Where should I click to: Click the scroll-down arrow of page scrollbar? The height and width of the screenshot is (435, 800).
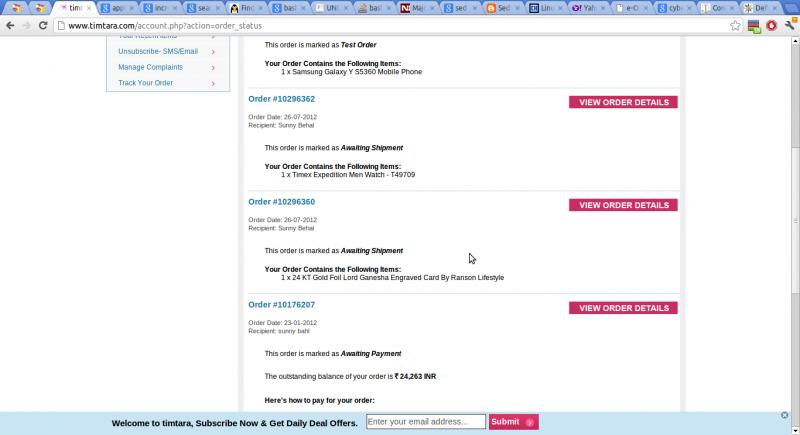tap(795, 430)
